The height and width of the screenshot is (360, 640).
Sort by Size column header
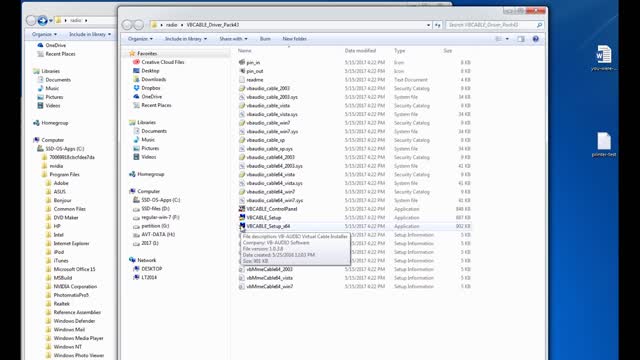click(x=448, y=51)
